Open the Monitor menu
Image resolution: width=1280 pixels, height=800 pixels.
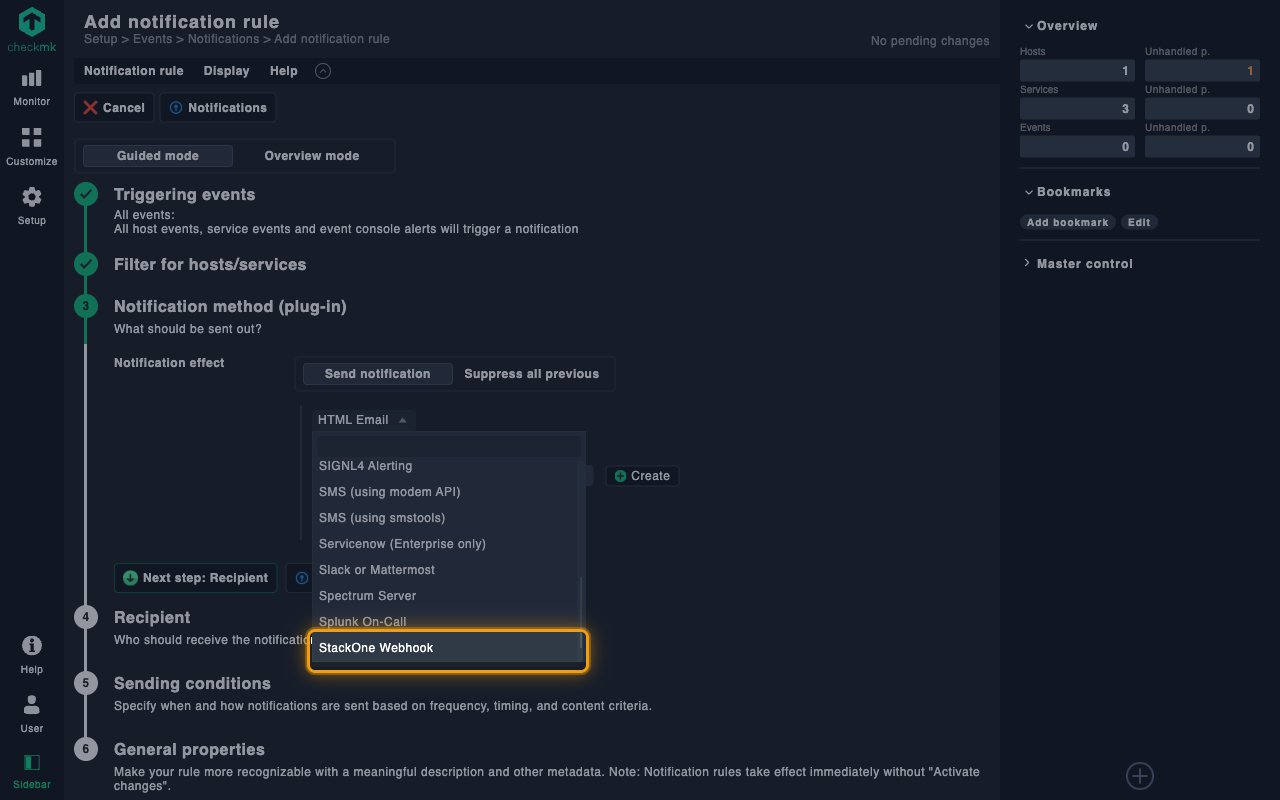pyautogui.click(x=32, y=88)
